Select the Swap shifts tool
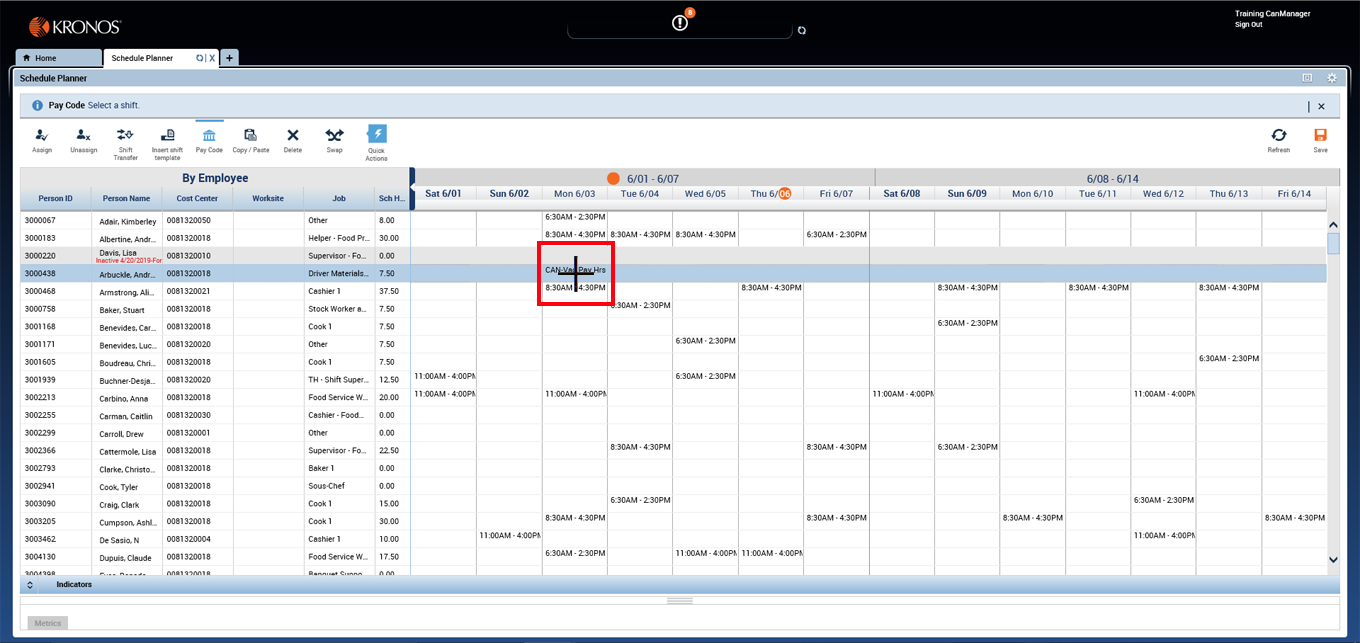Viewport: 1360px width, 643px height. pos(334,137)
